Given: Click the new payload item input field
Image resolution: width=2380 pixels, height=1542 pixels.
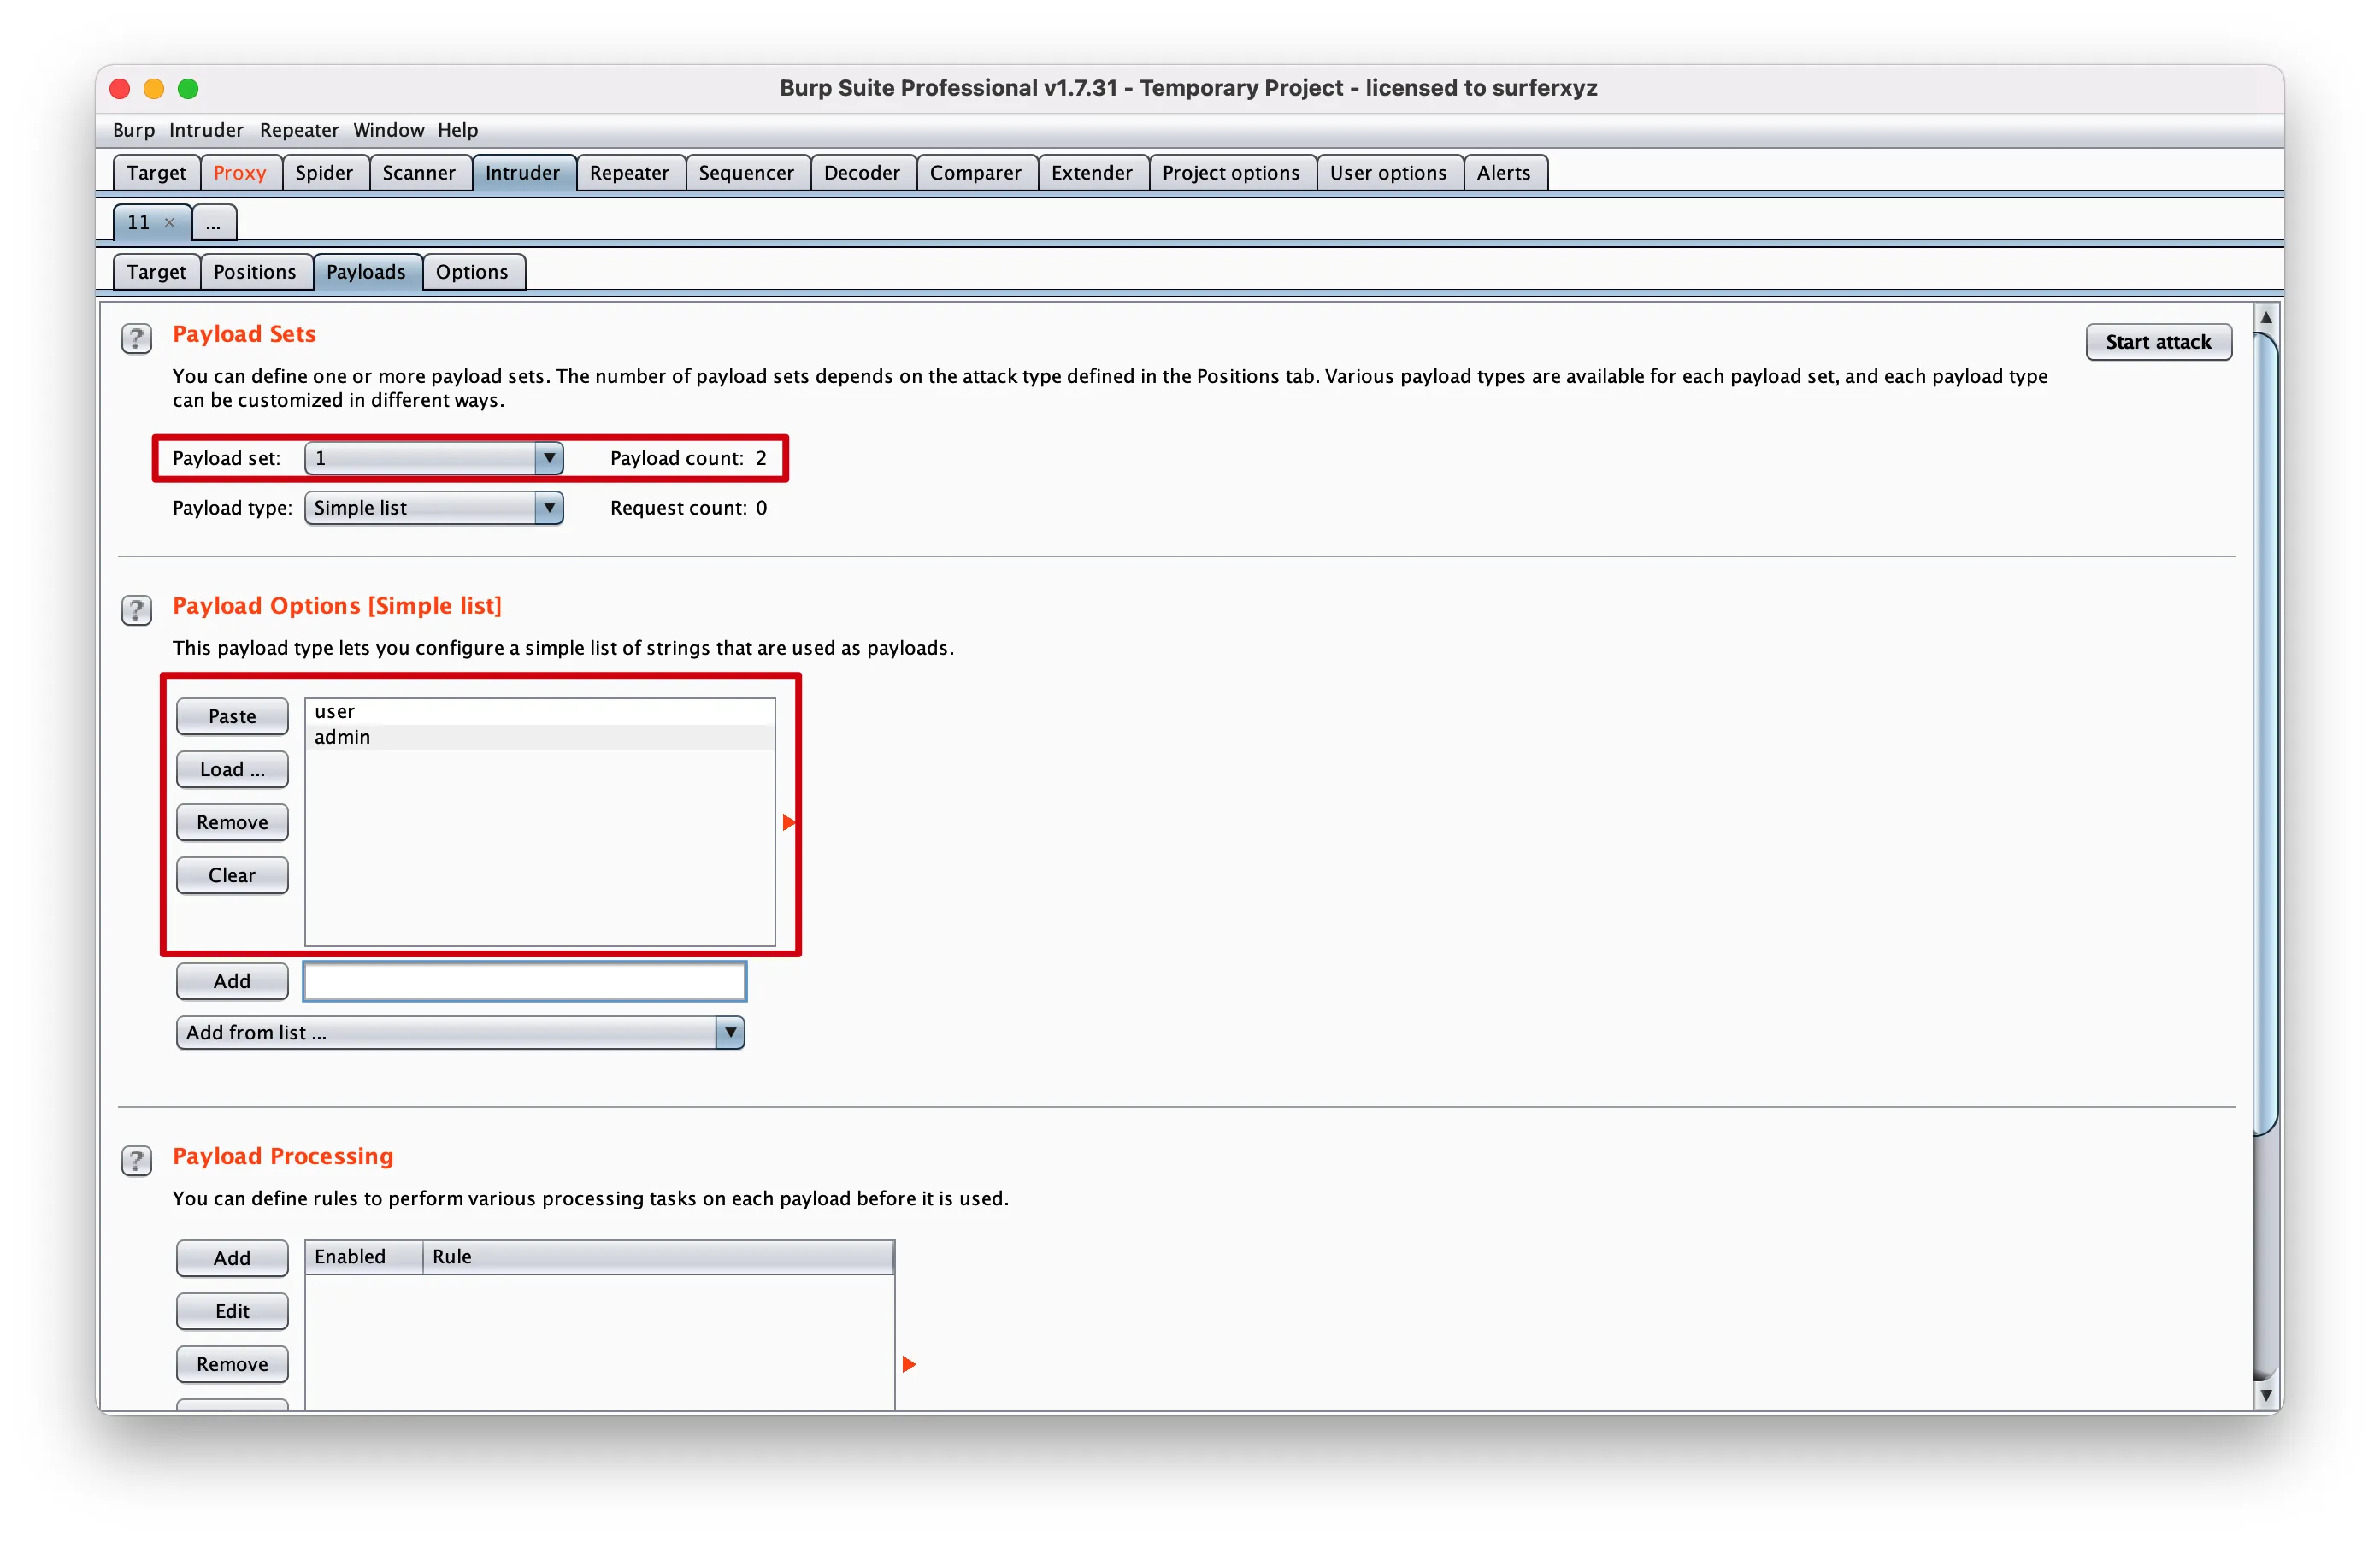Looking at the screenshot, I should 524,981.
